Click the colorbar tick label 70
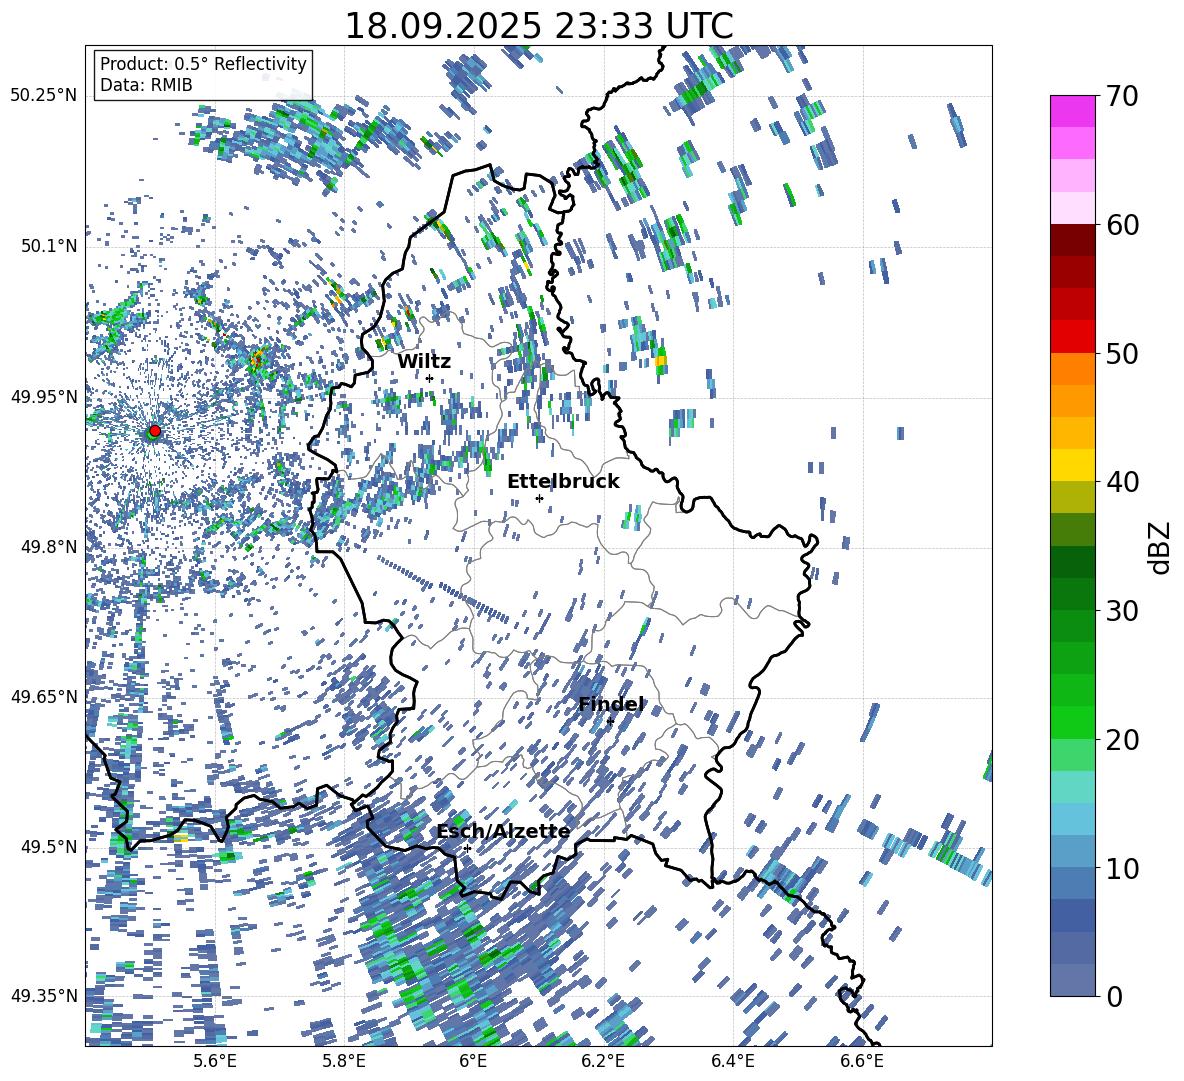1184x1081 pixels. click(1122, 97)
